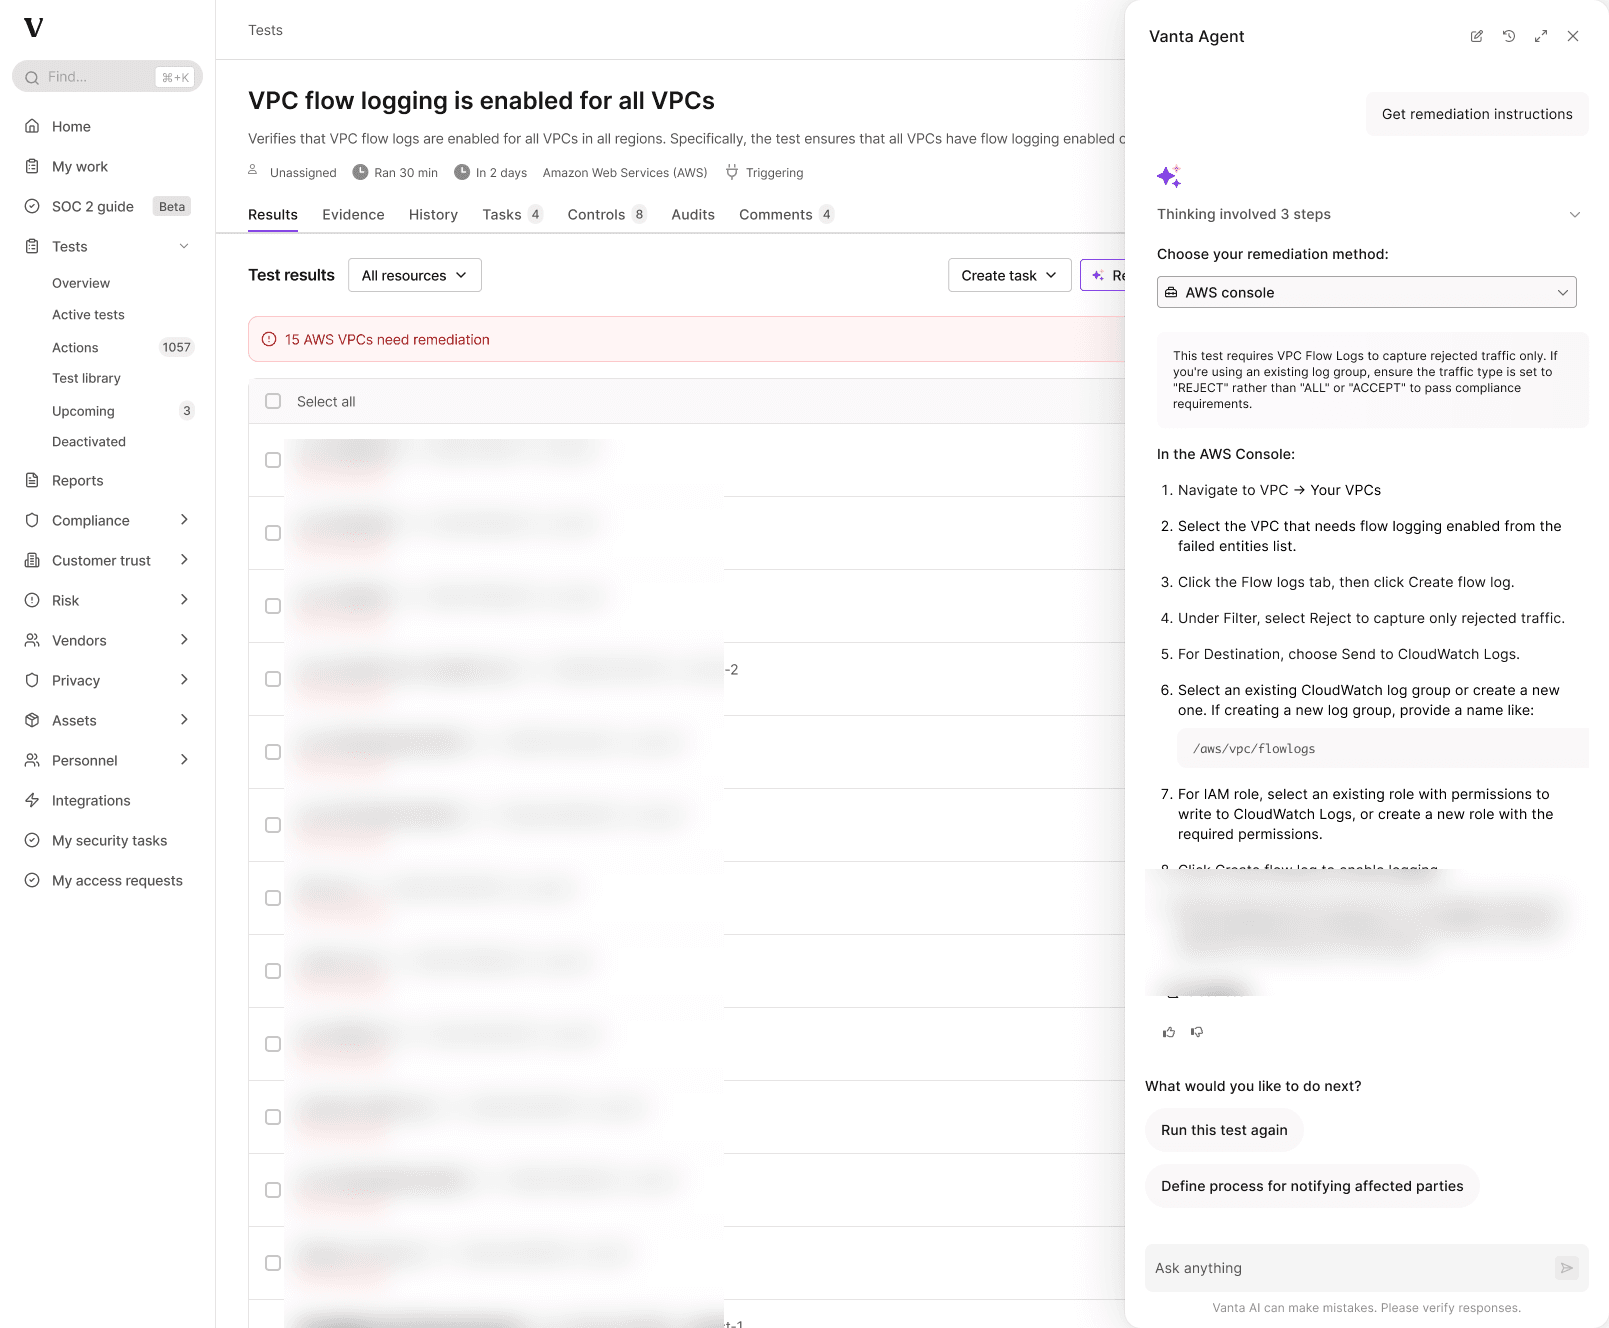Click Get remediation instructions message
Viewport: 1609px width, 1328px height.
1477,114
